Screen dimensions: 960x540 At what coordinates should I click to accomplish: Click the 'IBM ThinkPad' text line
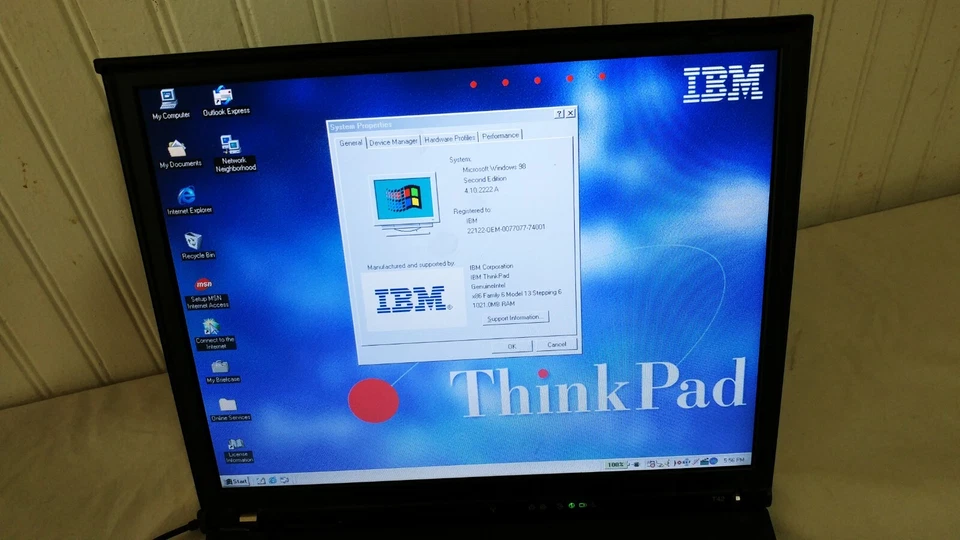pos(490,276)
